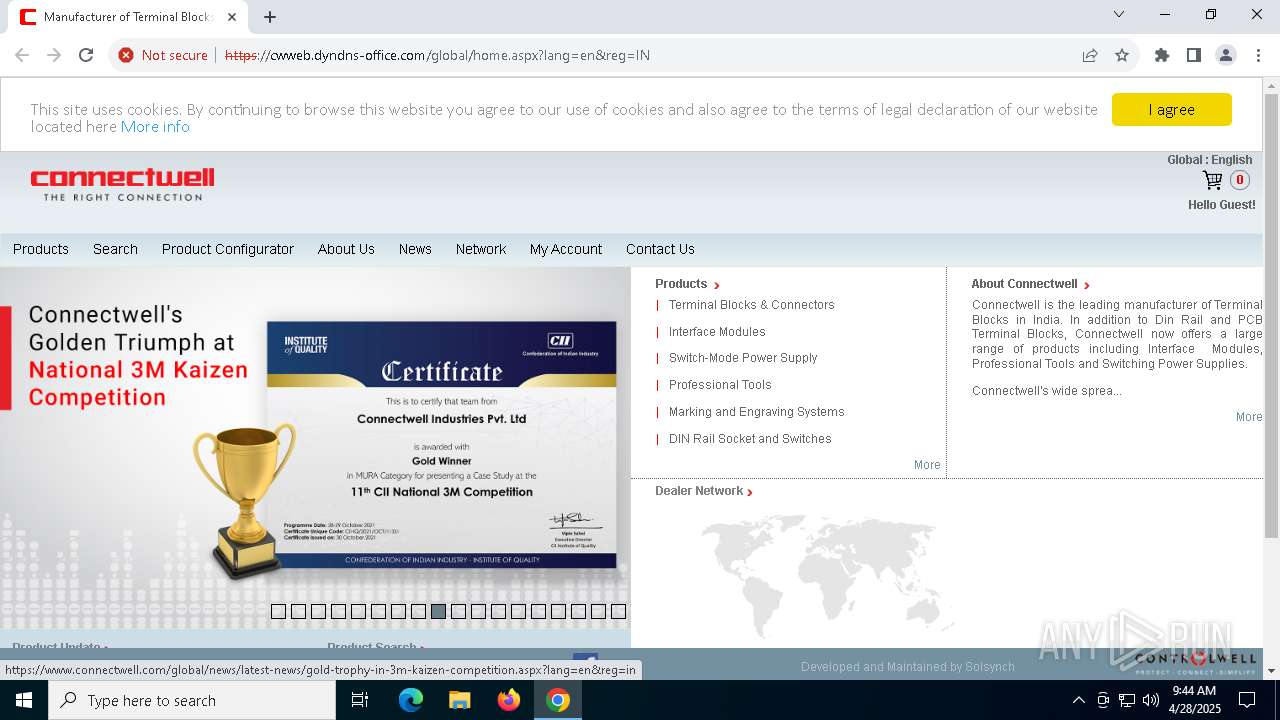Image resolution: width=1280 pixels, height=720 pixels.
Task: Open the tab search chevron
Action: [x=1119, y=14]
